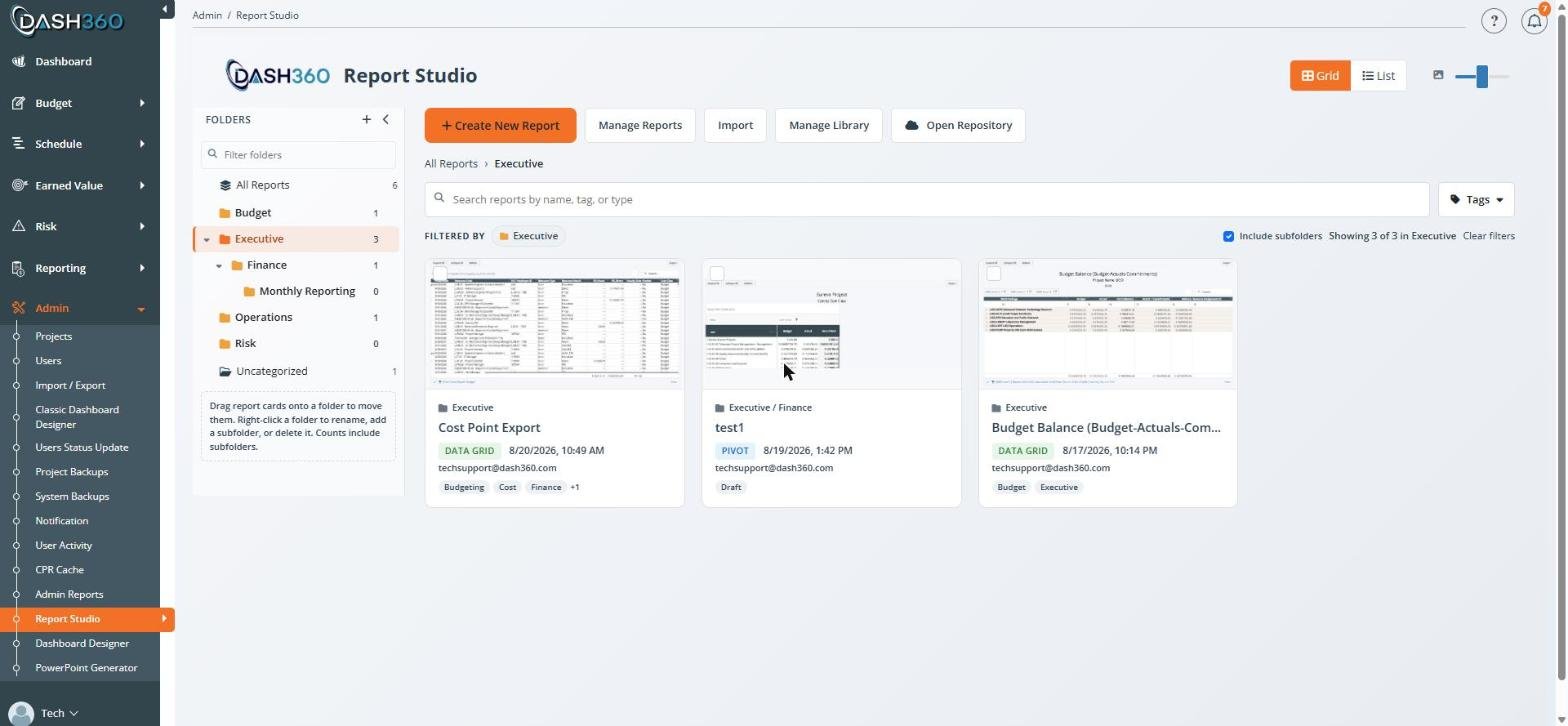1568x726 pixels.
Task: Open Projects in the Admin menu
Action: (x=54, y=336)
